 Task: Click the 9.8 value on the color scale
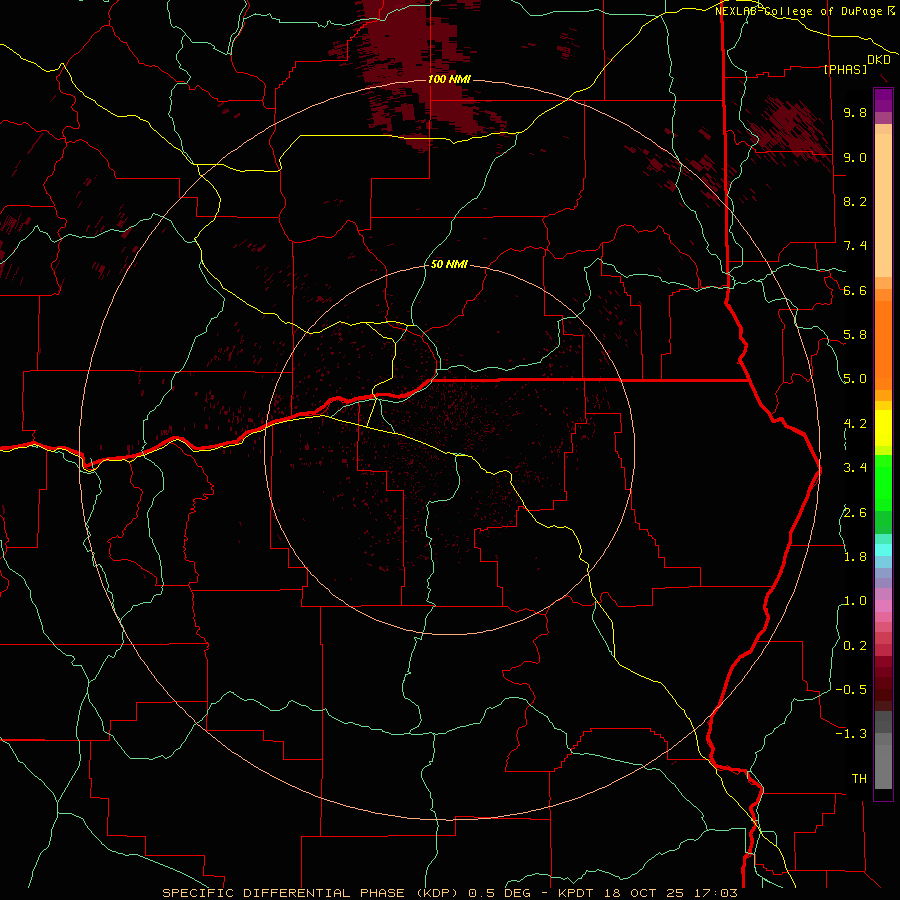[x=855, y=112]
